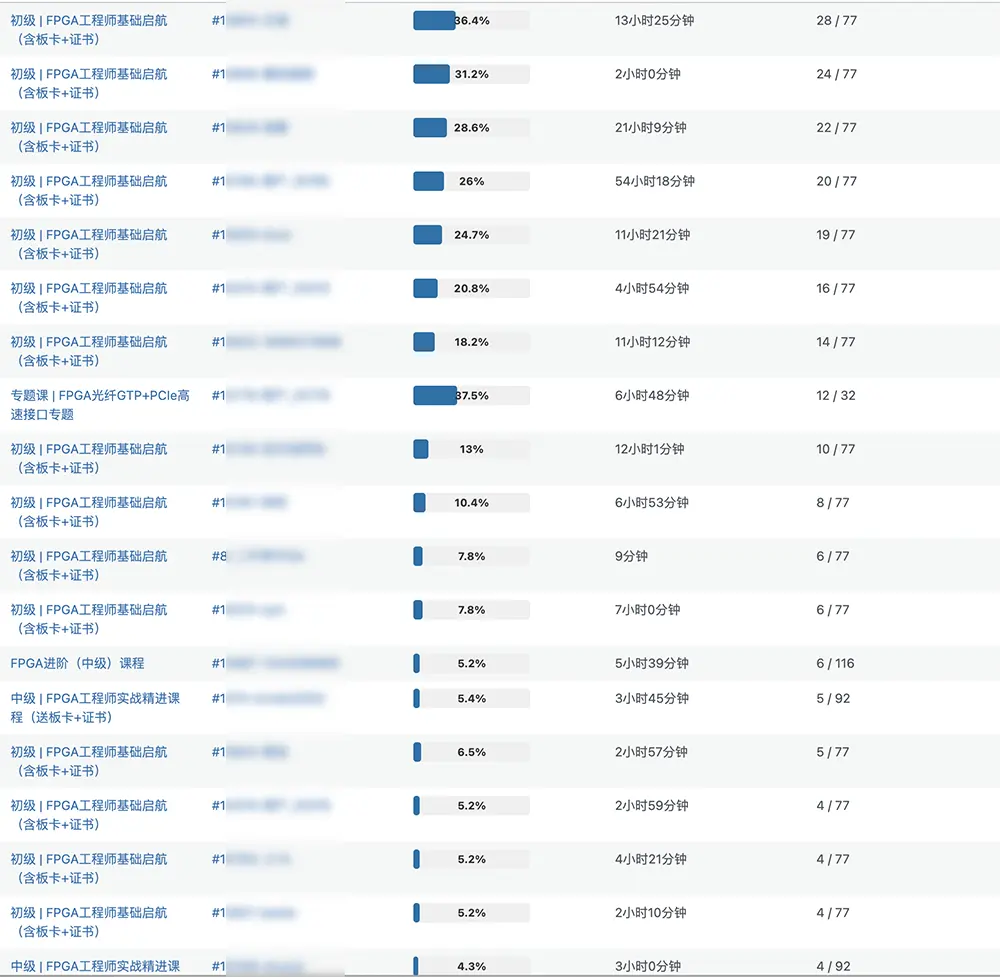Click the 37.5% progress bar
The image size is (1000, 977).
(471, 395)
